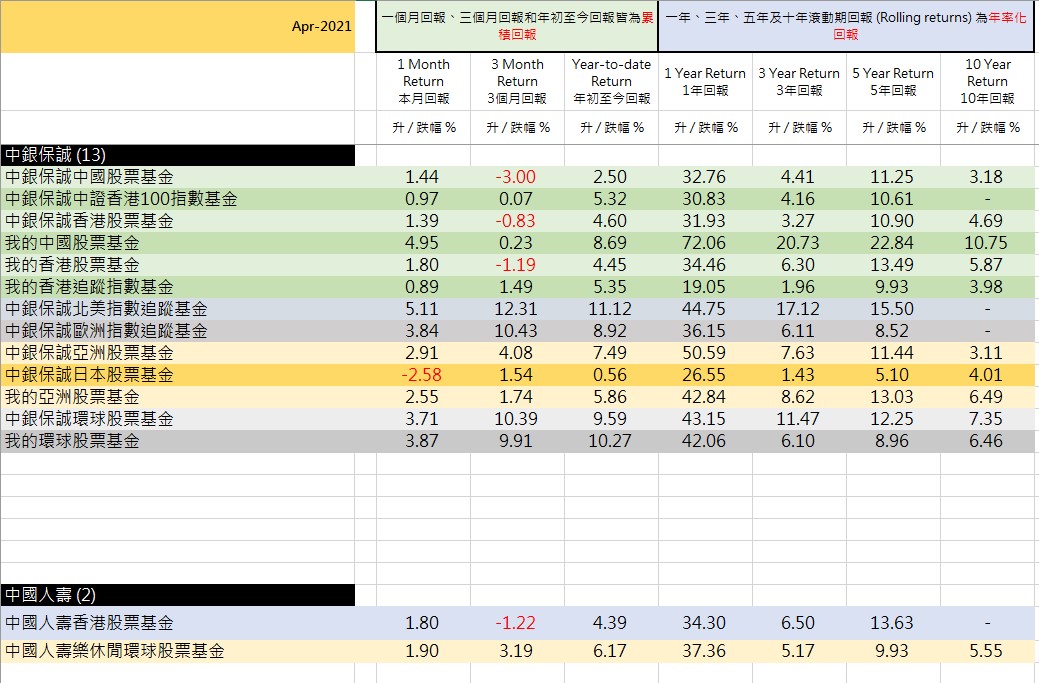Image resolution: width=1039 pixels, height=683 pixels.
Task: Select the 11.12 year-to-date return cell
Action: coord(610,309)
